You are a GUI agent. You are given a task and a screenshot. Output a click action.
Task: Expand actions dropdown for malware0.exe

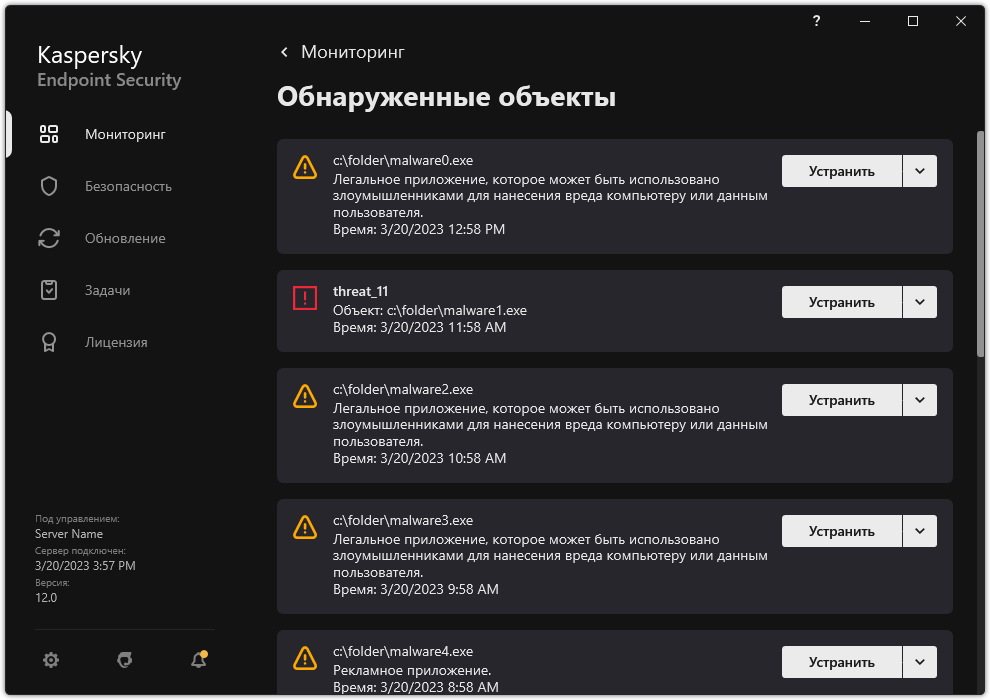(919, 170)
